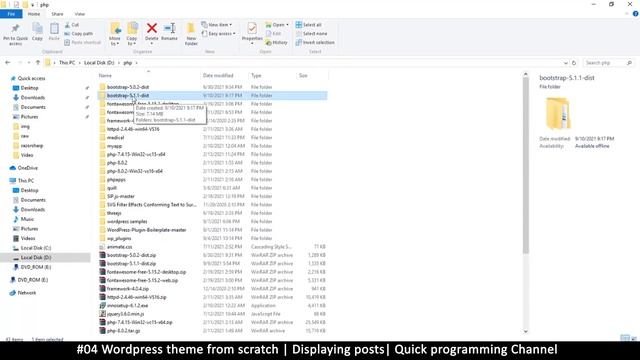The width and height of the screenshot is (640, 360).
Task: Select Network in the navigation pane
Action: point(27,293)
